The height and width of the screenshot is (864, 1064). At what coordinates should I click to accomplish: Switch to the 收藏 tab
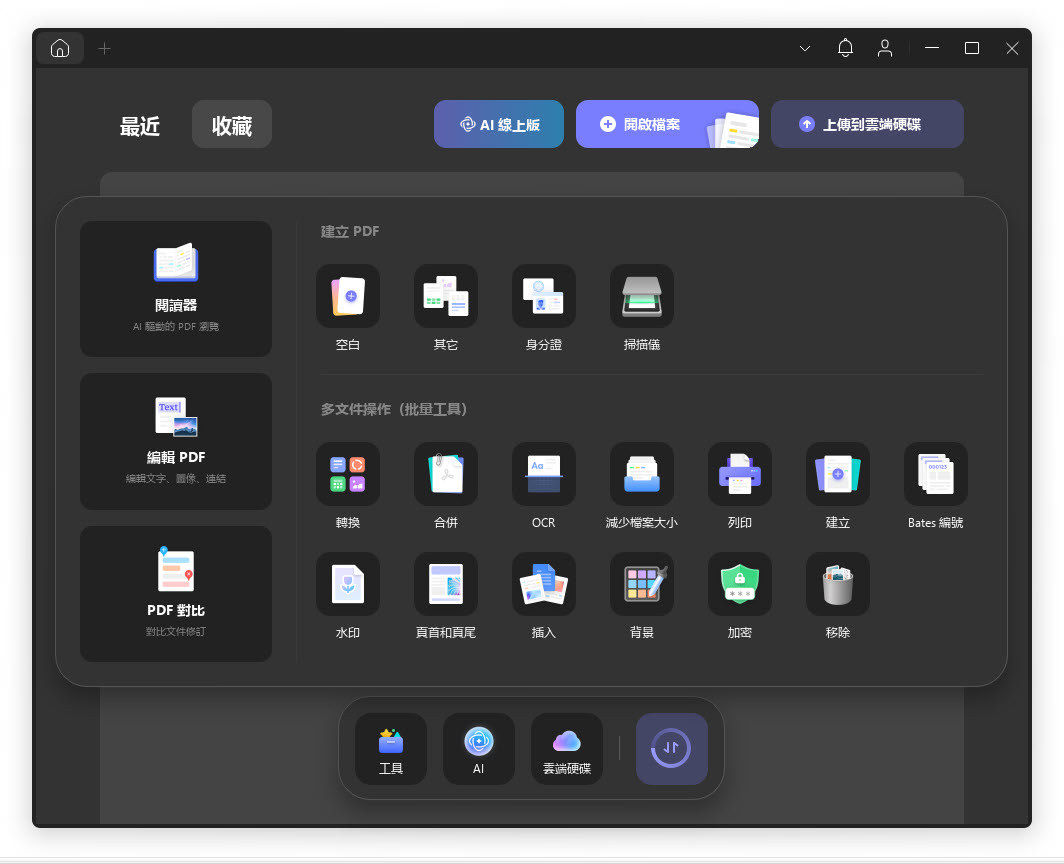[231, 125]
